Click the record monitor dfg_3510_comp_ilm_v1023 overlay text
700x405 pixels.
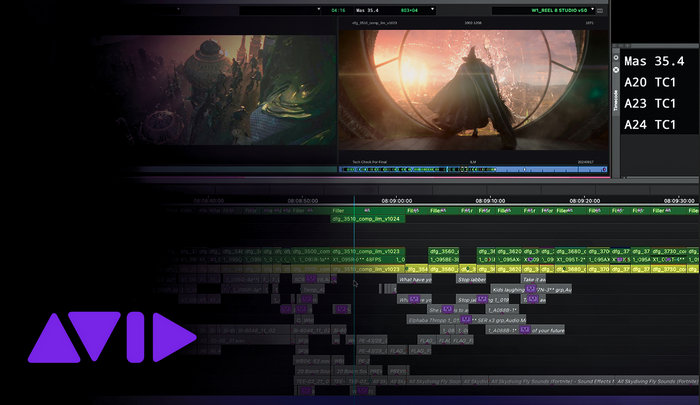[374, 22]
